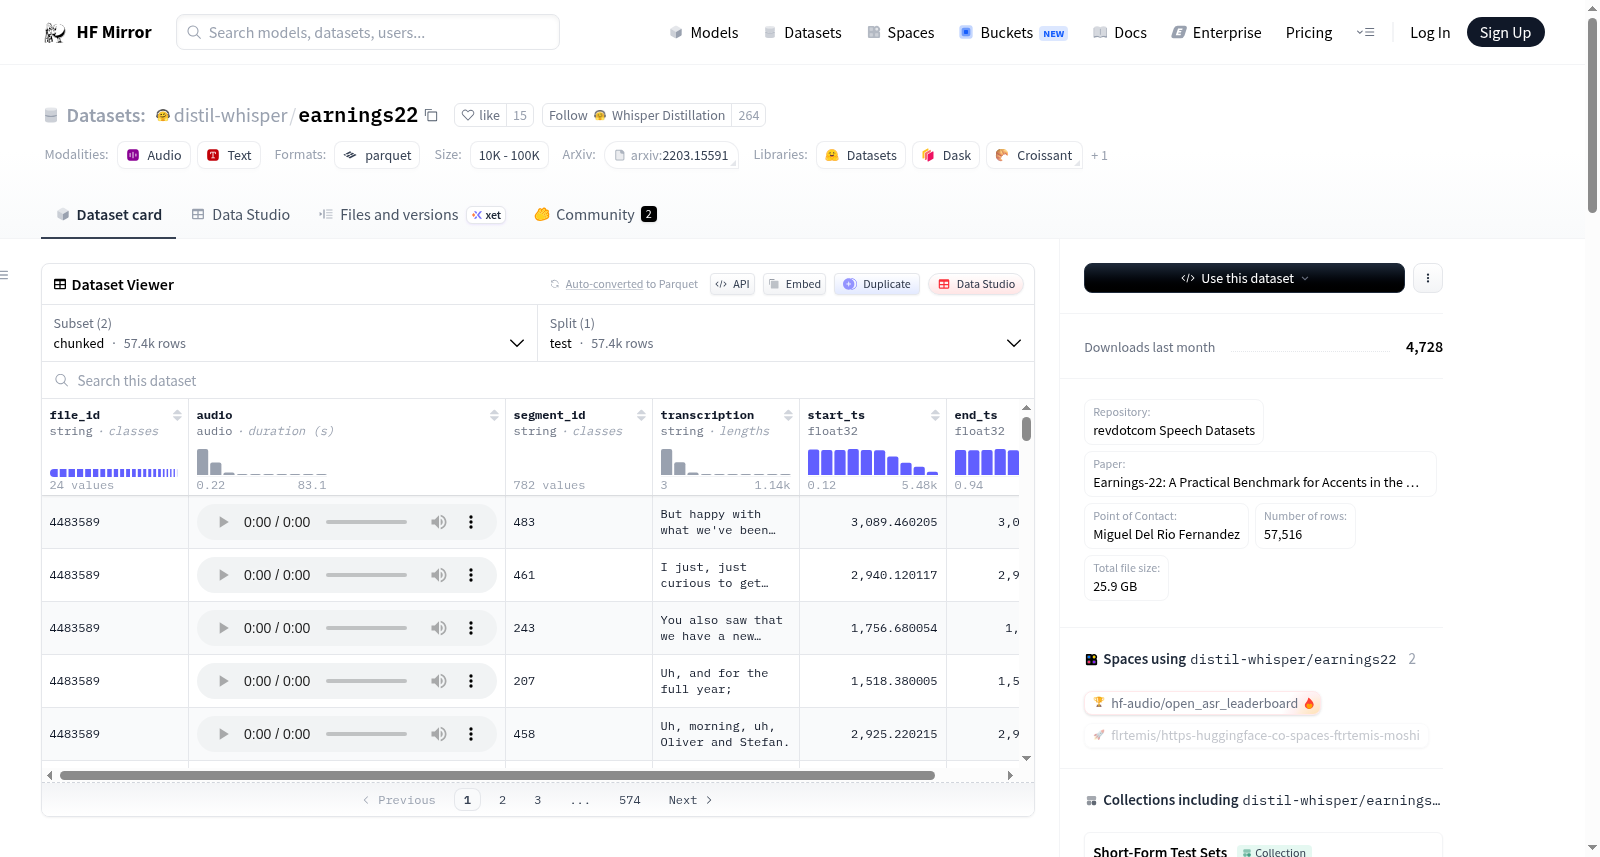
Task: Jump to page 574
Action: (630, 800)
